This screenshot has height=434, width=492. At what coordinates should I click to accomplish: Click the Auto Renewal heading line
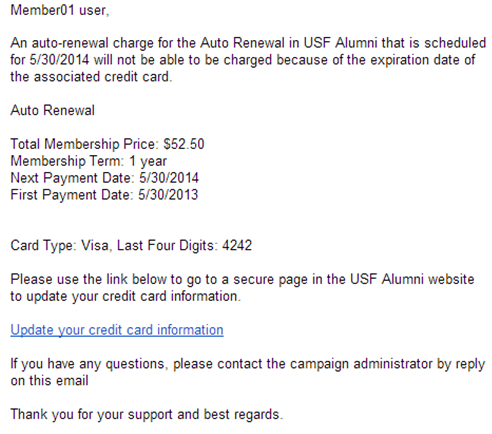coord(52,110)
